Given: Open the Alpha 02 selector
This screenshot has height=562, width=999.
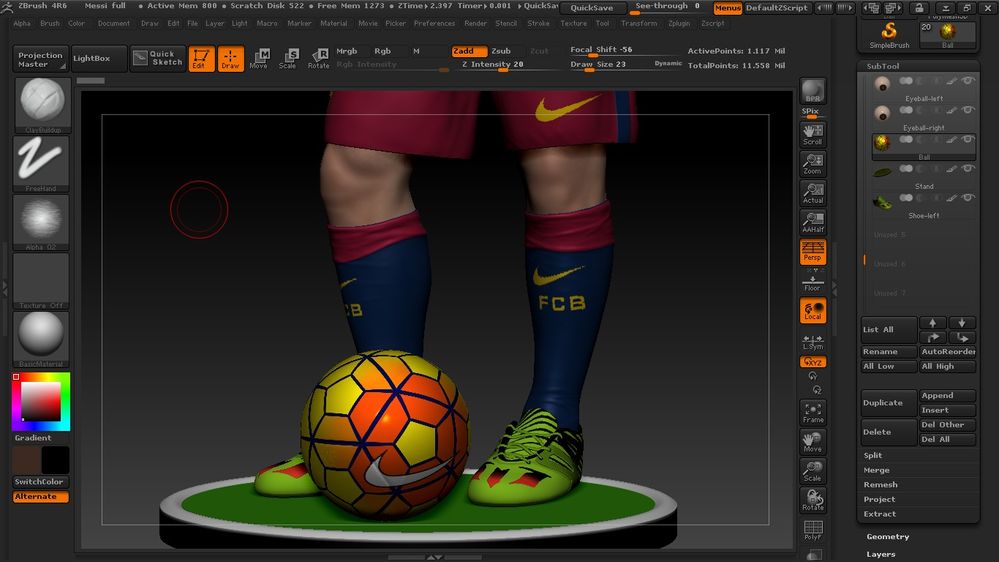Looking at the screenshot, I should pos(41,222).
